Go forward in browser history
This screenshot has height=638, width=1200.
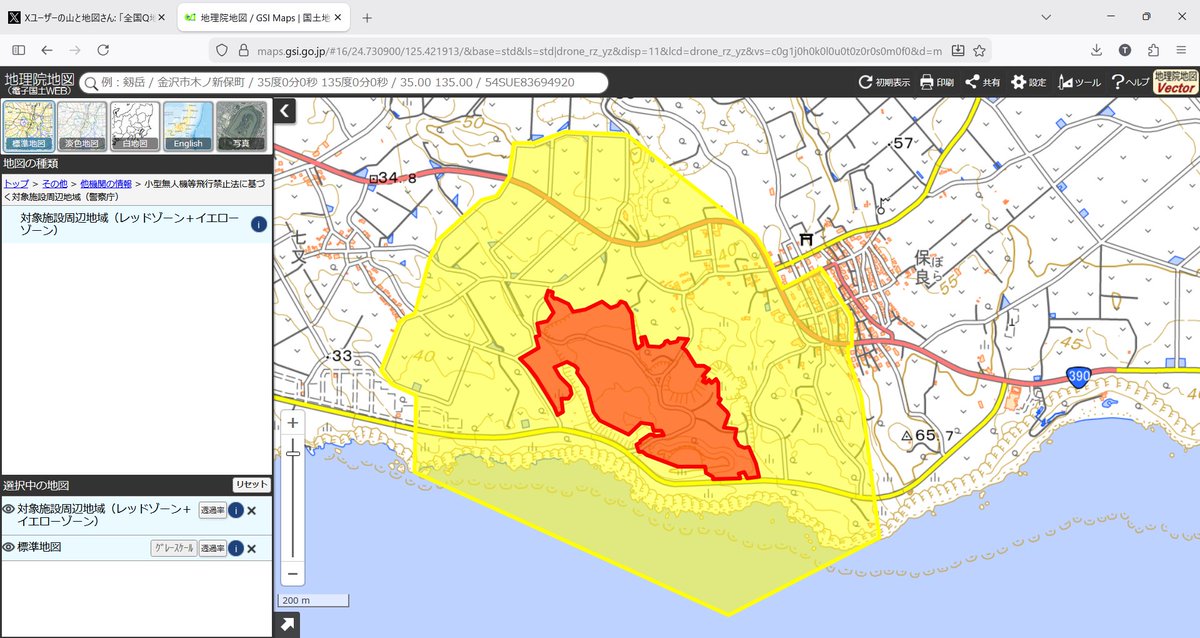(x=75, y=50)
